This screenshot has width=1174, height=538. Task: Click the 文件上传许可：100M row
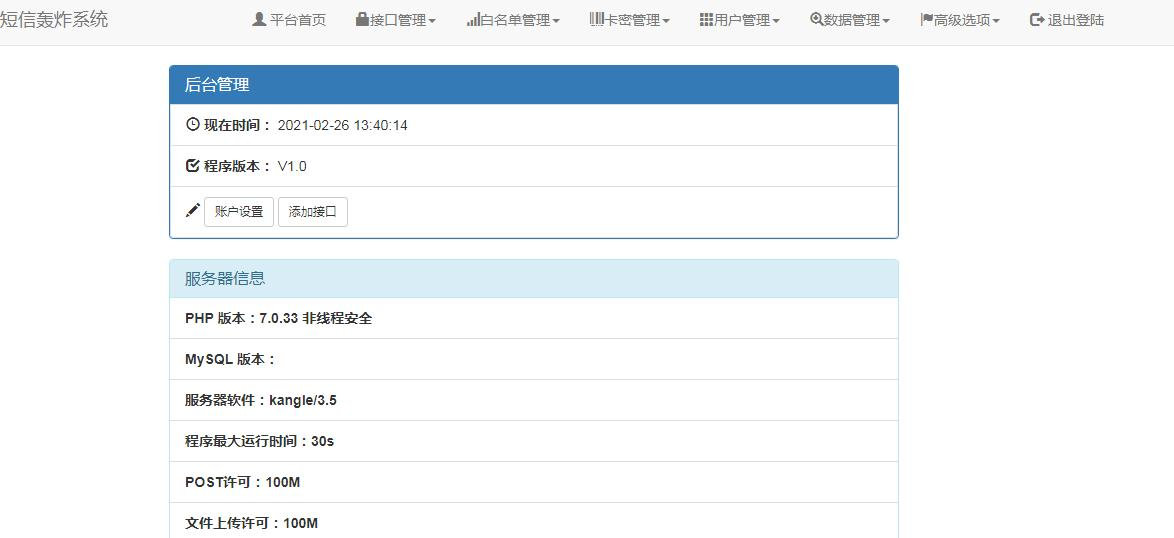[x=534, y=521]
